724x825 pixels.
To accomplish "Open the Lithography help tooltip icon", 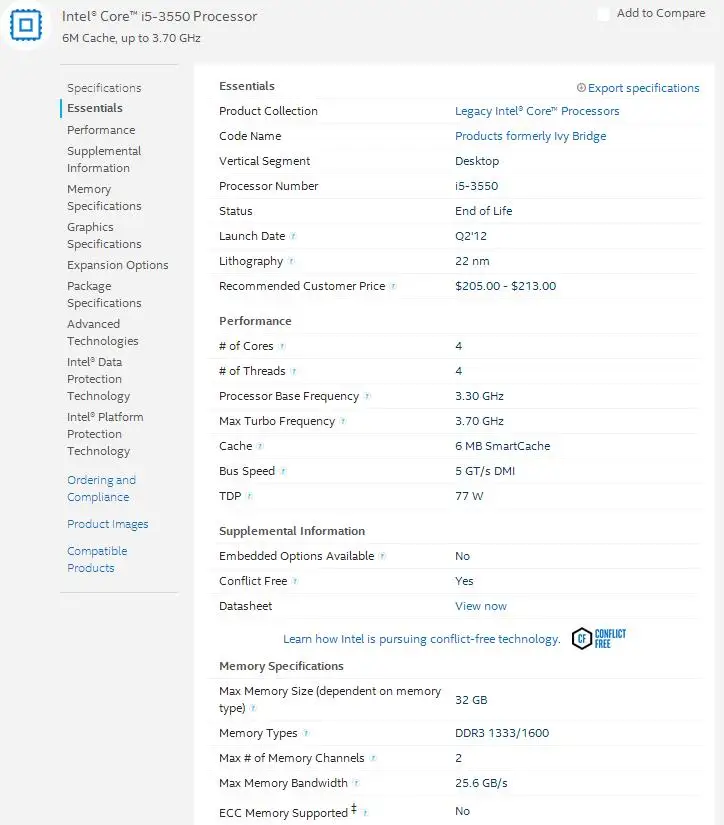I will (x=291, y=262).
